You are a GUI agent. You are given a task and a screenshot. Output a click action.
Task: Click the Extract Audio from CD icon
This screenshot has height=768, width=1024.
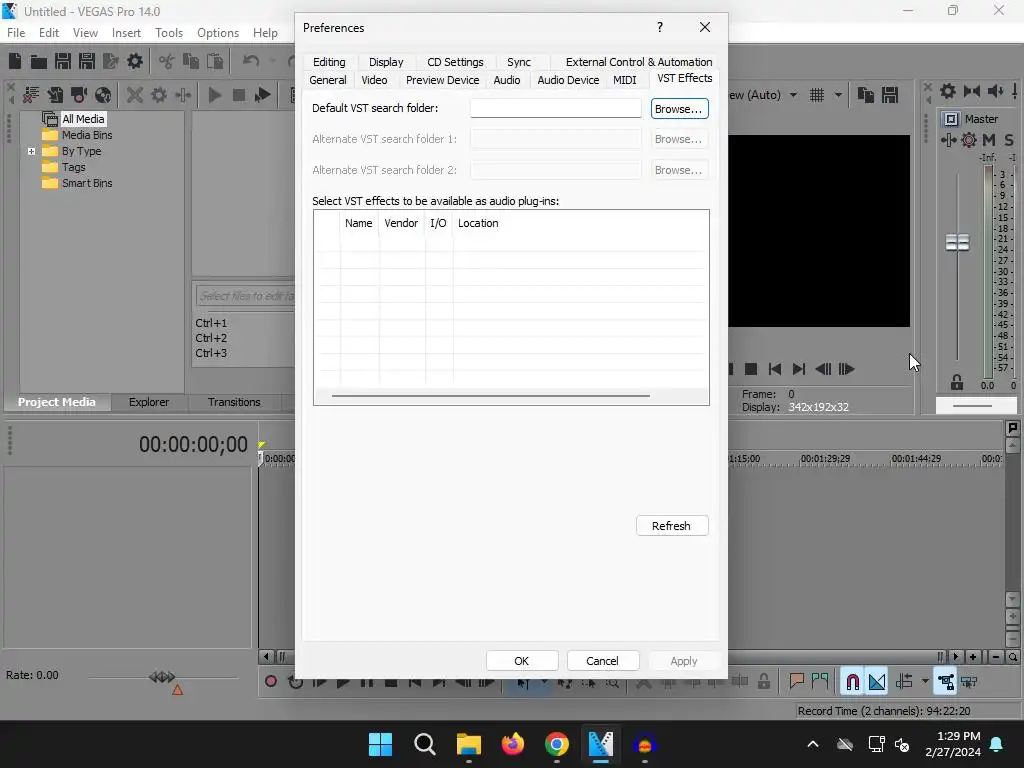point(103,95)
